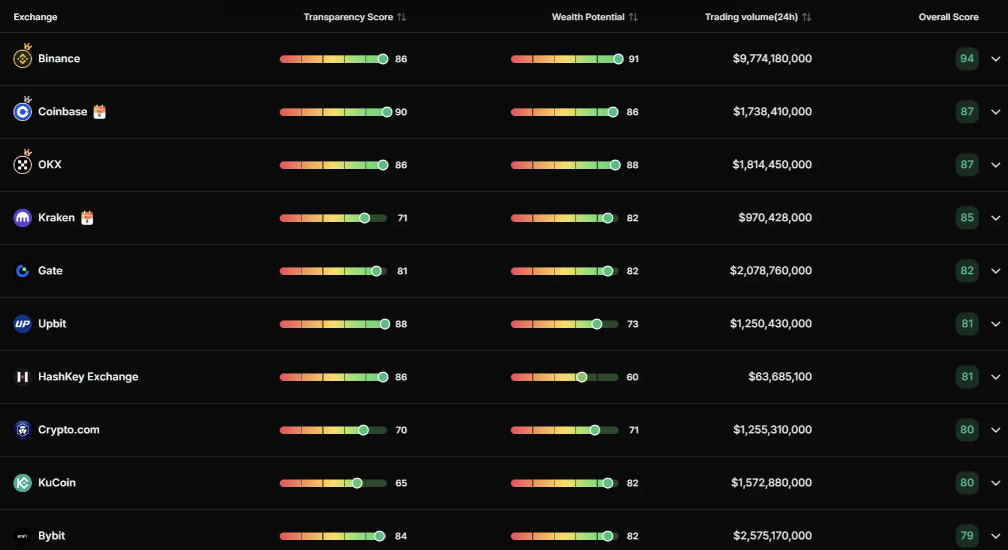
Task: Click the $970,428,000 trading volume
Action: coord(775,218)
